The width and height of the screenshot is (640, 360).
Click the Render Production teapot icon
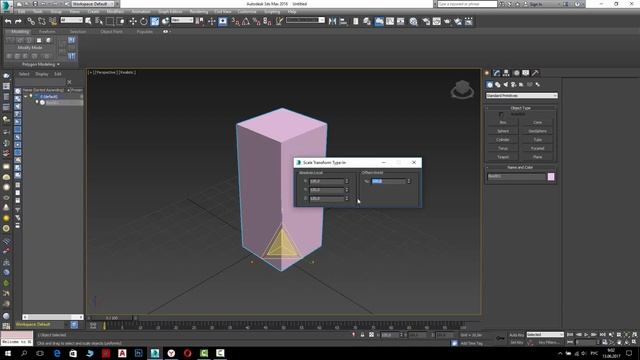click(x=447, y=21)
